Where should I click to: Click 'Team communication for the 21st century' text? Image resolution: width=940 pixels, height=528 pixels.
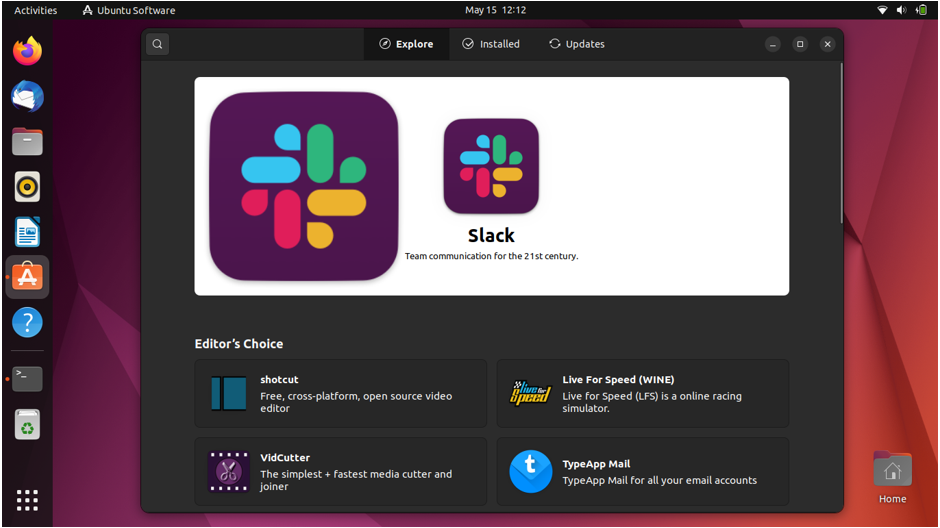tap(491, 256)
